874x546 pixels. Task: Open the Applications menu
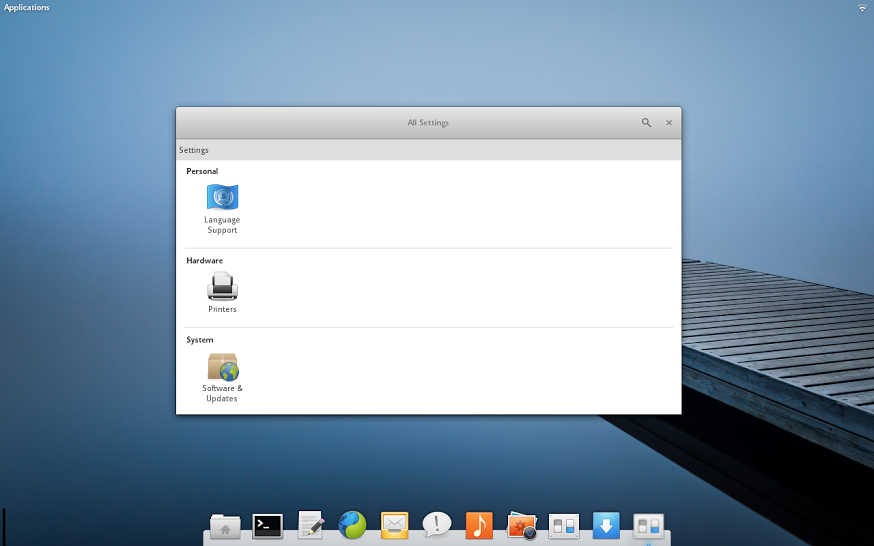(27, 7)
